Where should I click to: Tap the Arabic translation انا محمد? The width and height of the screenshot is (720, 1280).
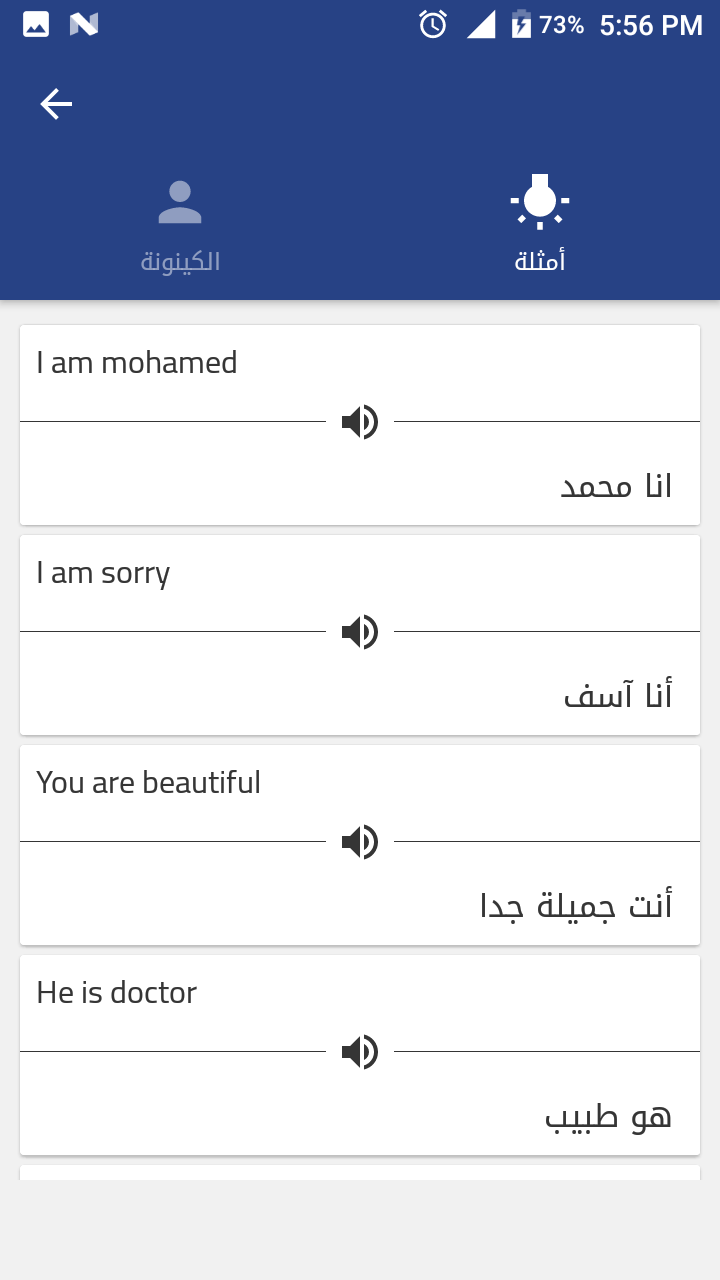616,486
